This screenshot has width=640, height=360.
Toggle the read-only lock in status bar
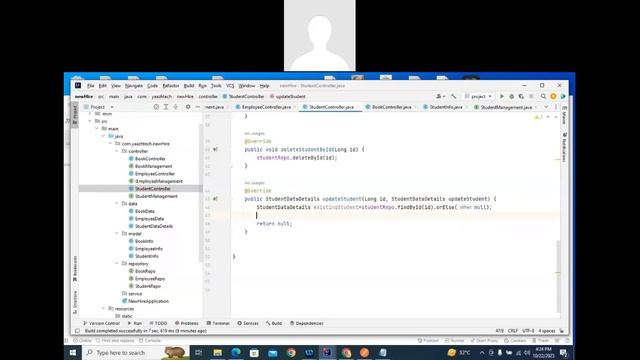pos(562,331)
